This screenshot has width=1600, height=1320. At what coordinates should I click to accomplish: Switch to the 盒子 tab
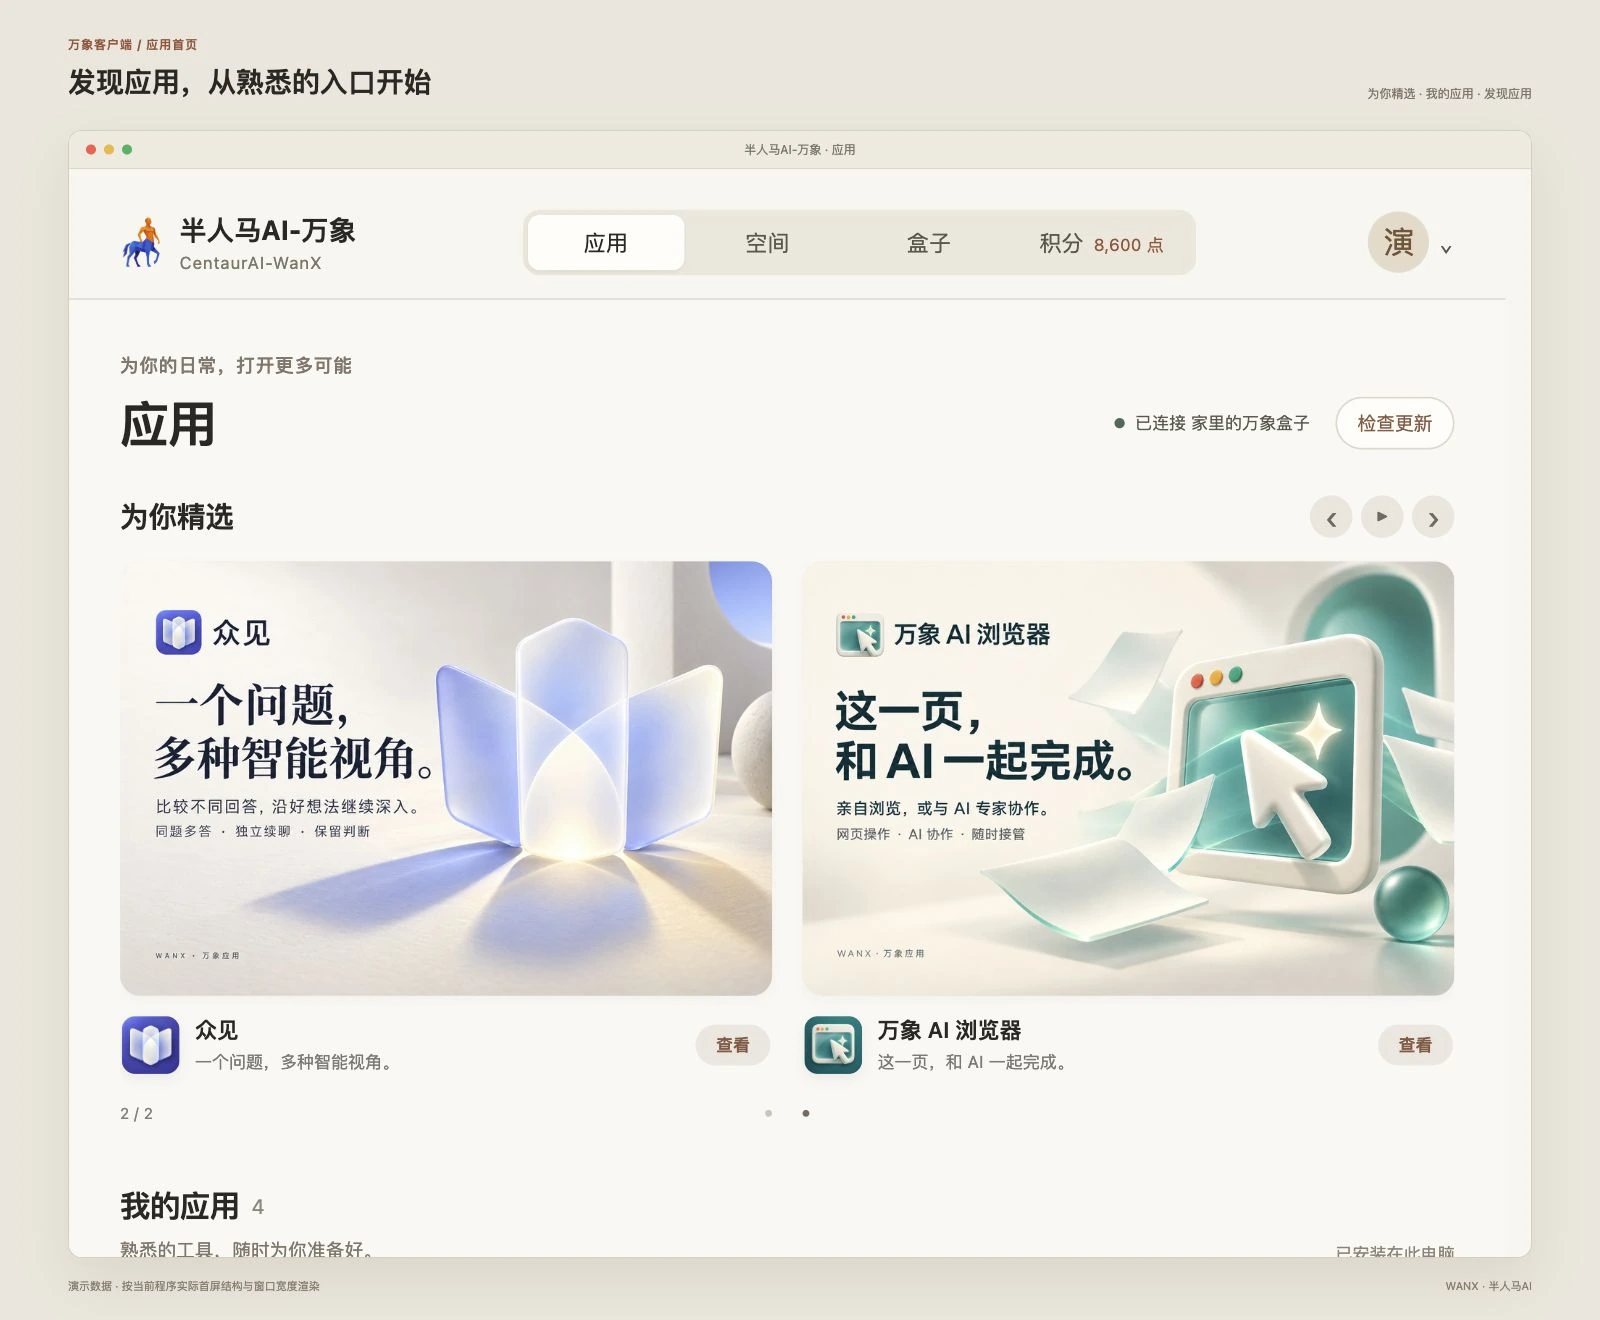coord(928,243)
